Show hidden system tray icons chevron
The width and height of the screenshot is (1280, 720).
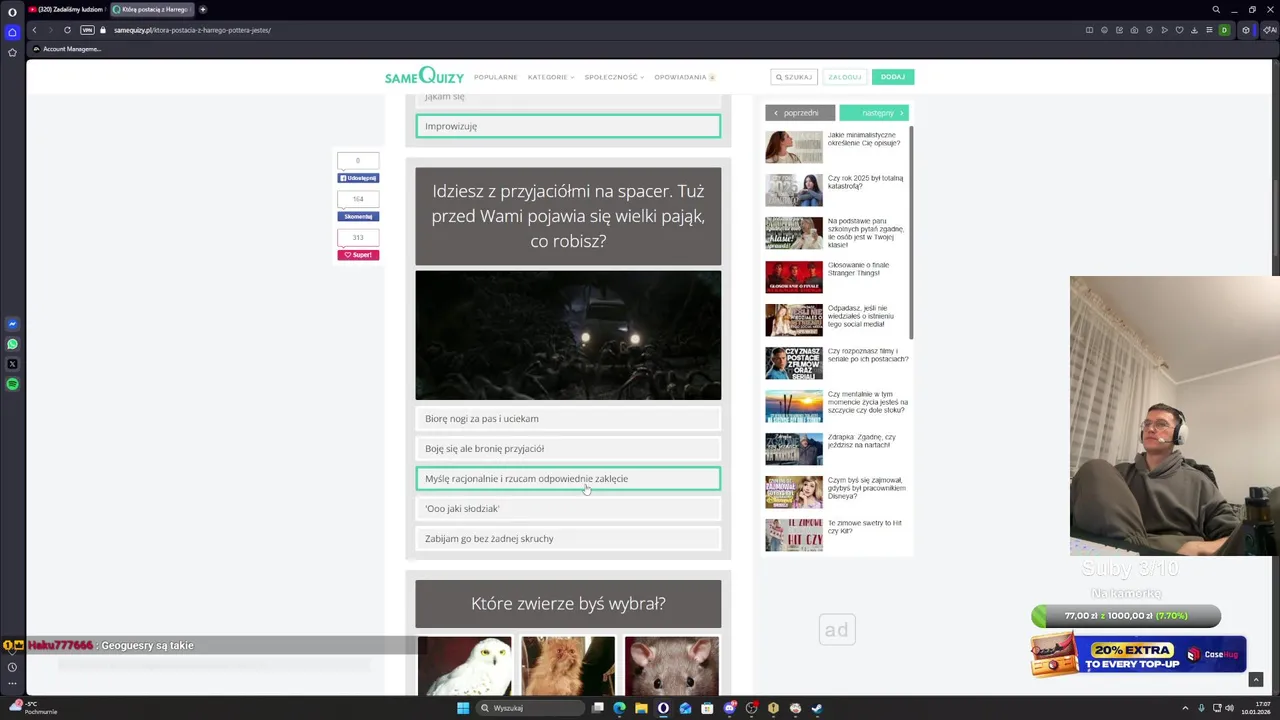coord(1185,708)
